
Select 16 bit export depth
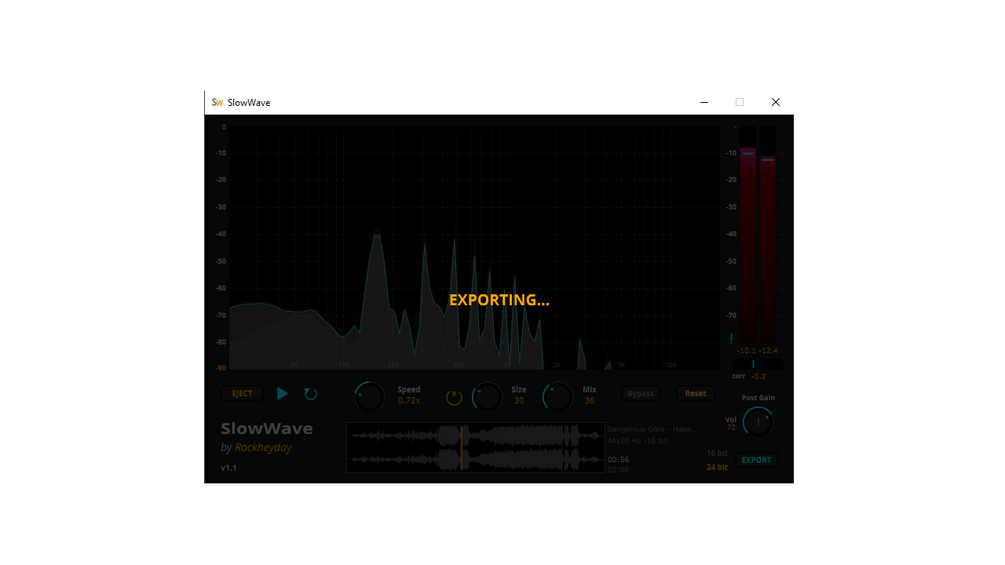pos(717,453)
